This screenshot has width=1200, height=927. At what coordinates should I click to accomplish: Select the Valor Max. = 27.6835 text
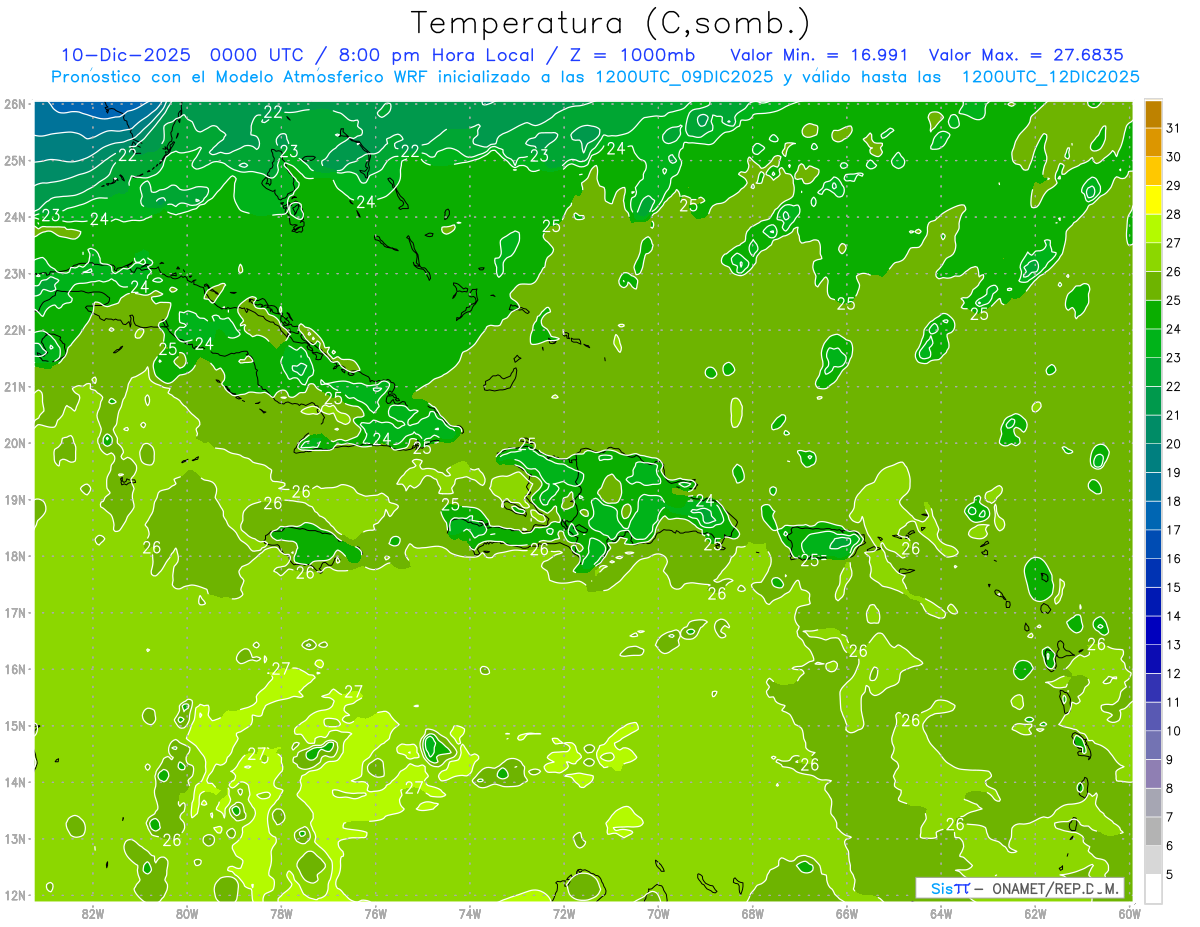(1035, 55)
